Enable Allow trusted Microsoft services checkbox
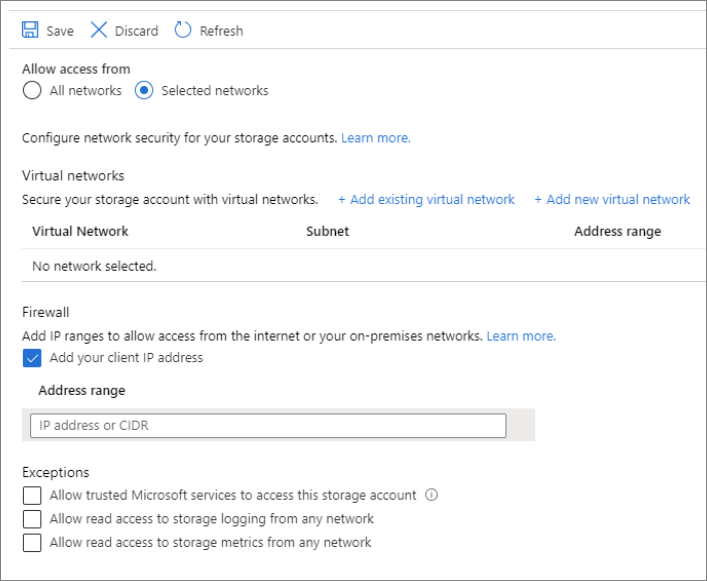The height and width of the screenshot is (581, 707). [x=32, y=495]
